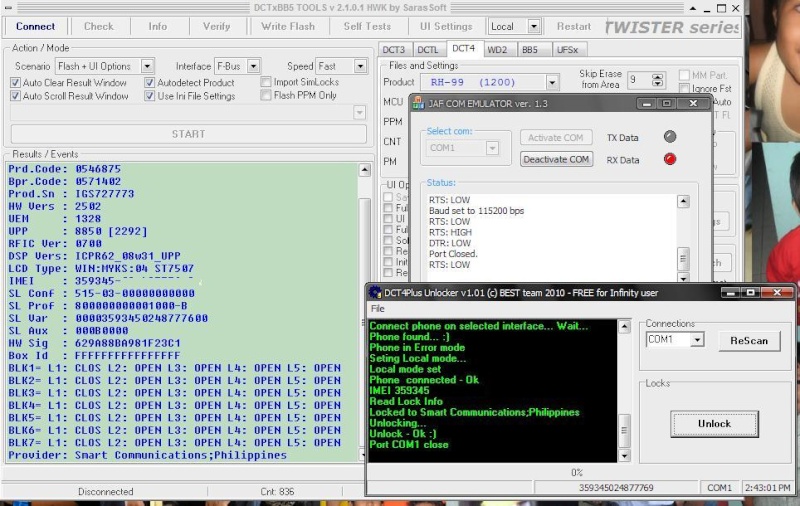Expand the Local mode dropdown
This screenshot has width=800, height=506.
point(534,26)
